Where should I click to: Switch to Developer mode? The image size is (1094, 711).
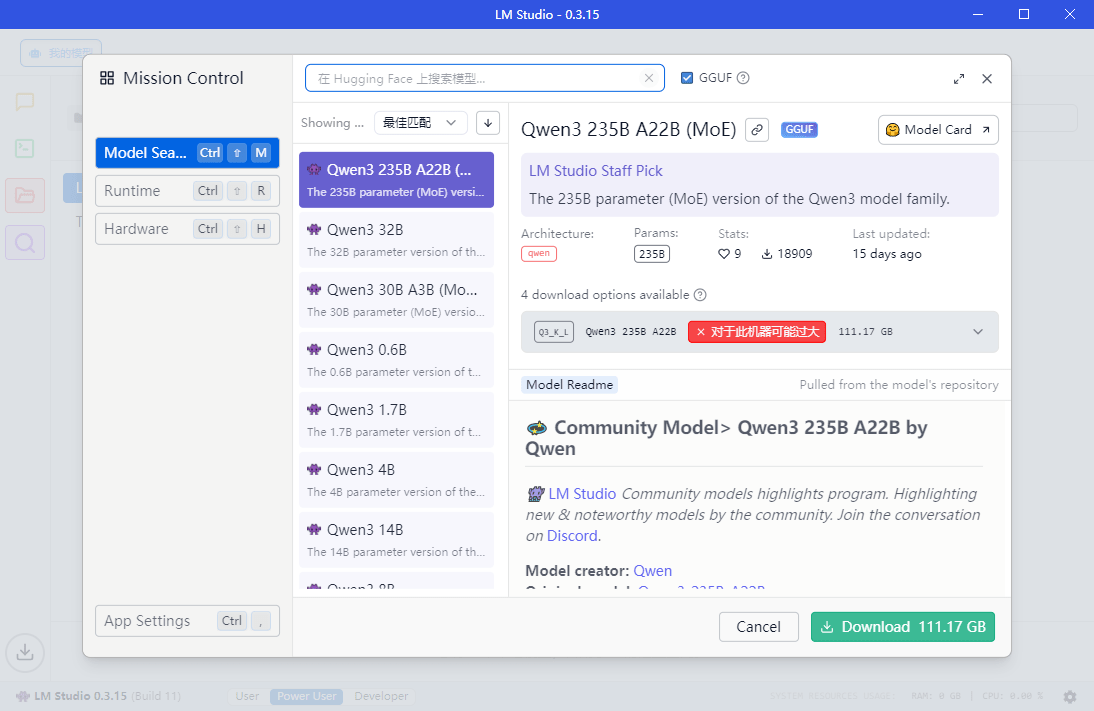(x=381, y=696)
